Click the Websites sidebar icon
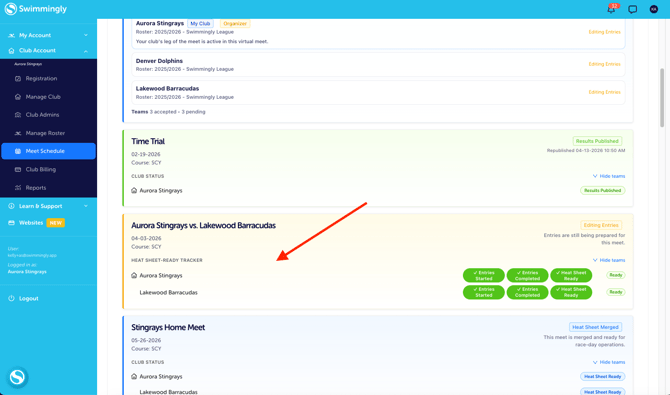Screen dimensions: 670x395 (12, 223)
